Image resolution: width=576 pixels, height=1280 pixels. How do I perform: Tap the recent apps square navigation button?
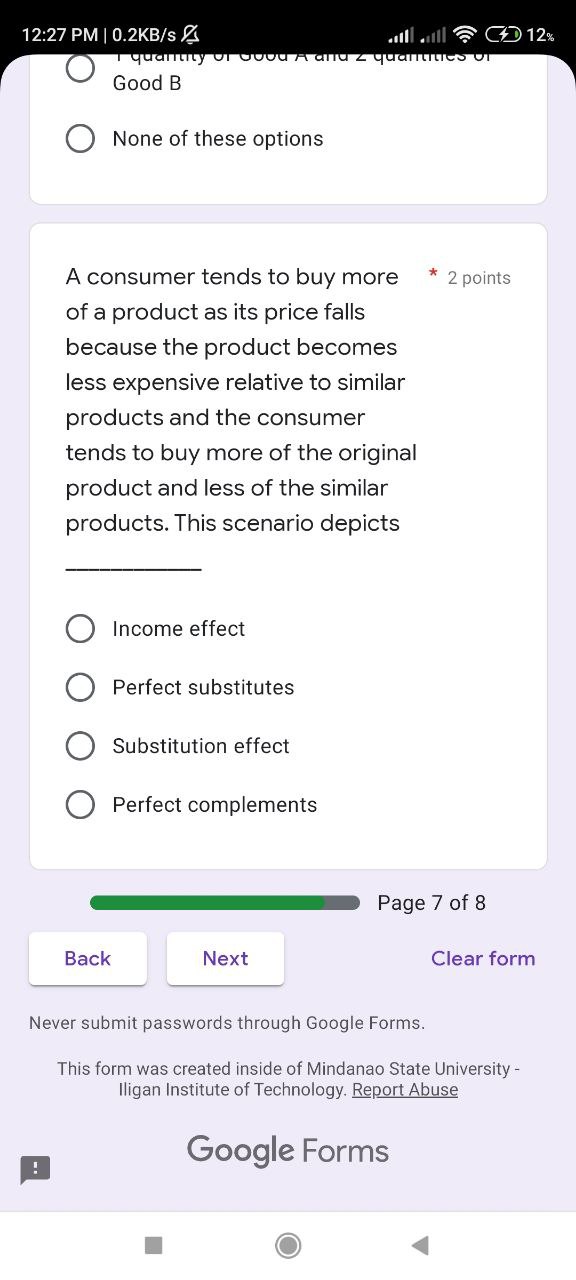[153, 1246]
